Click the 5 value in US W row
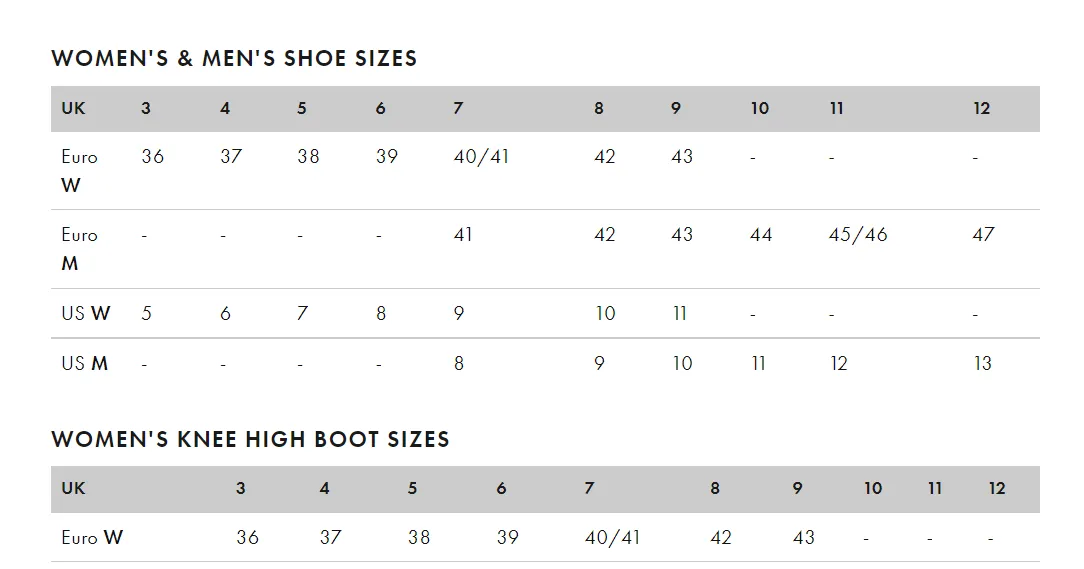This screenshot has height=569, width=1084. (147, 313)
